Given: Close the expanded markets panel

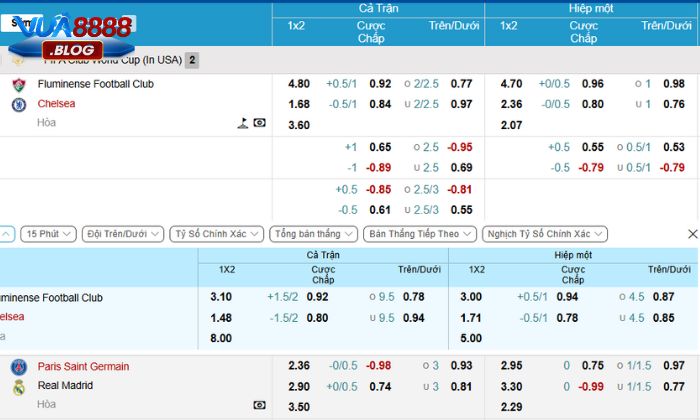Looking at the screenshot, I should pyautogui.click(x=692, y=234).
